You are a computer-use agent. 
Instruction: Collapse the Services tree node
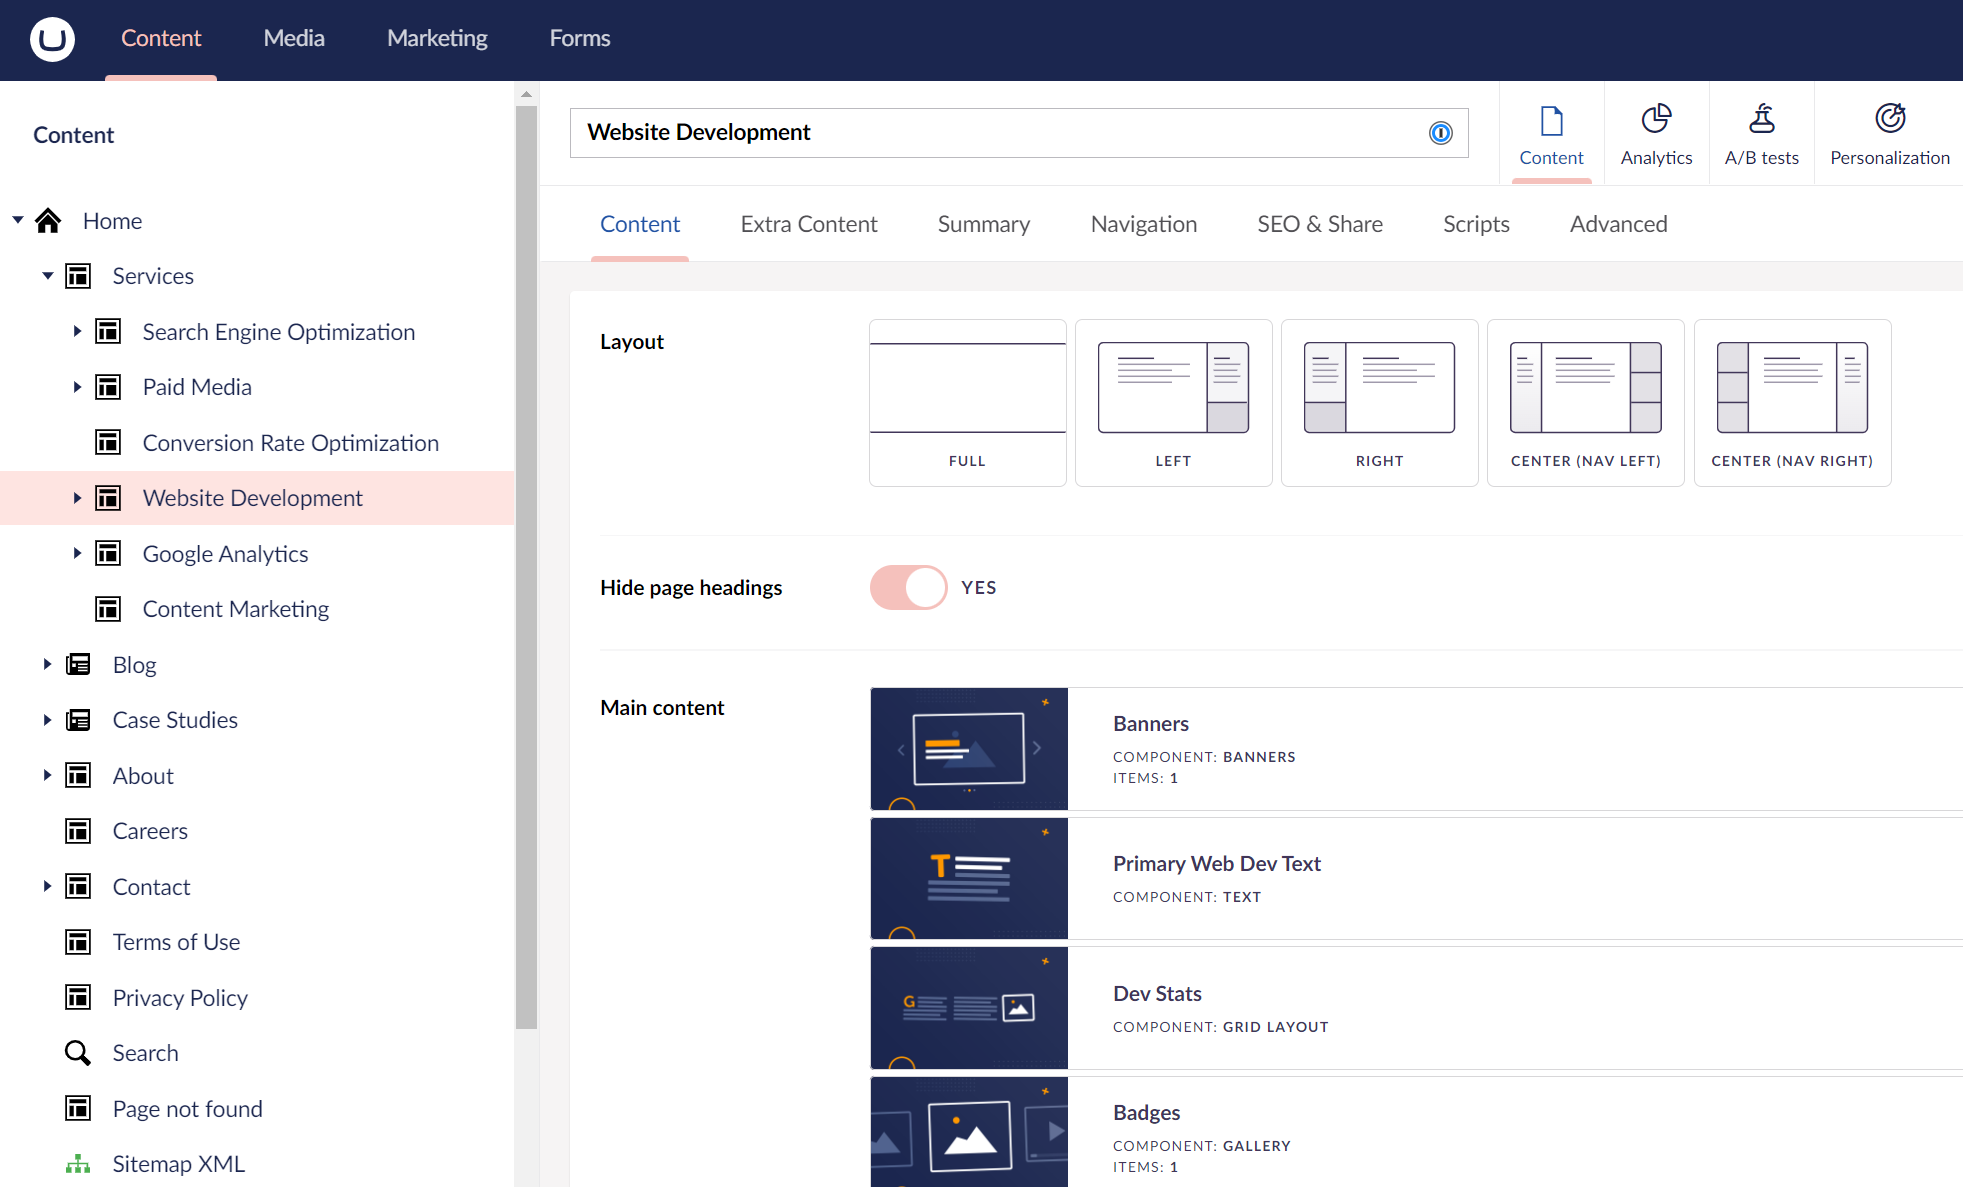coord(47,276)
